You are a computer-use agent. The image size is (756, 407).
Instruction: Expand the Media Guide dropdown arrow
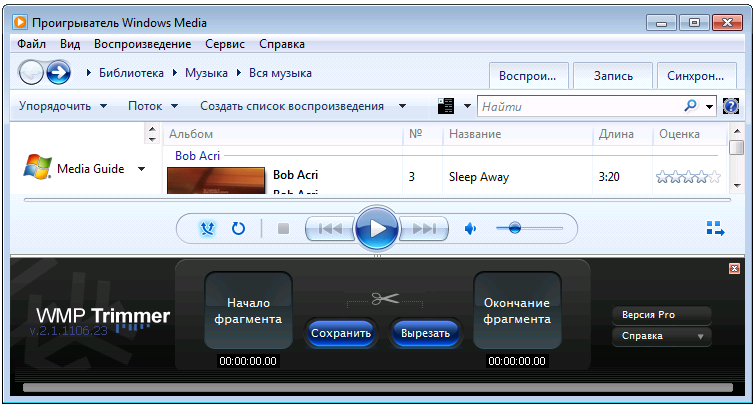[x=141, y=169]
